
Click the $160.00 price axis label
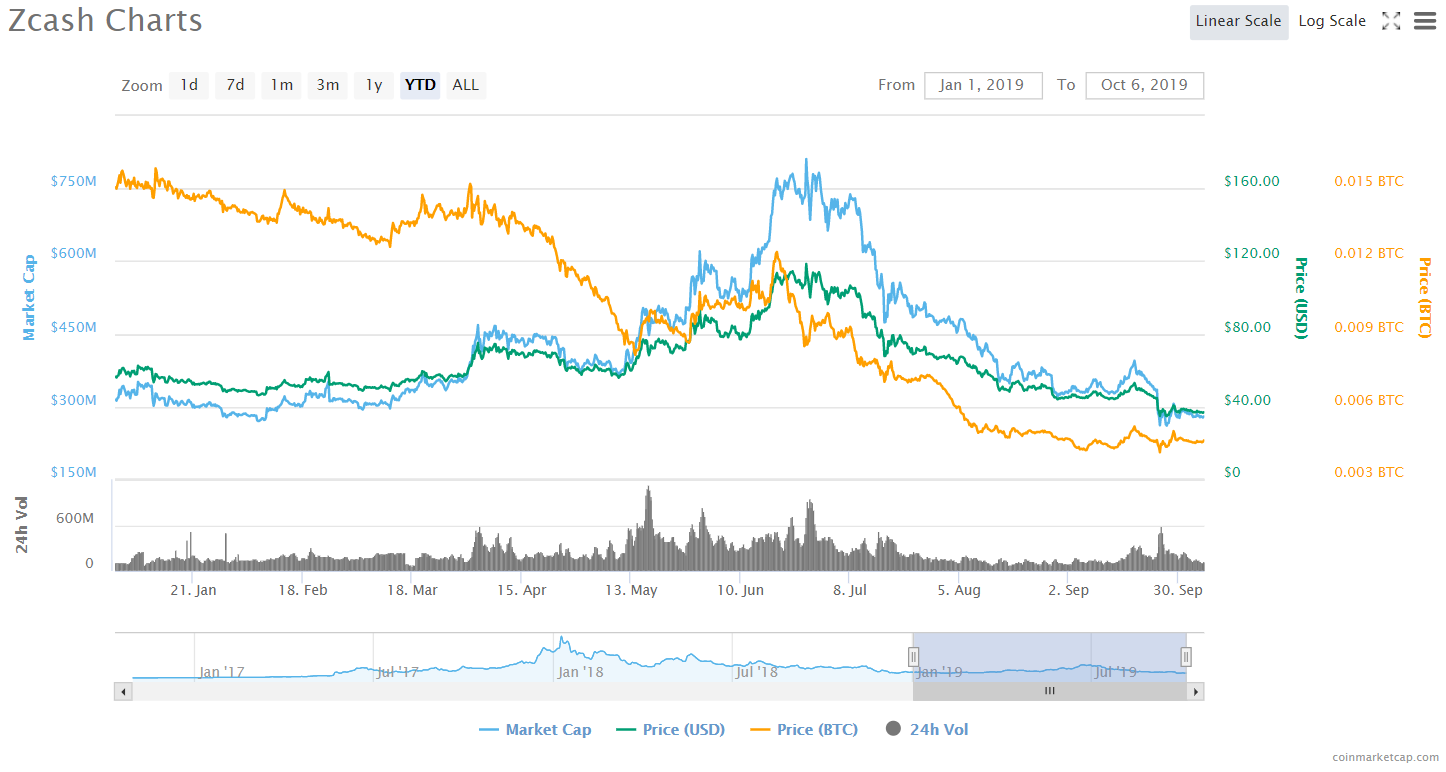pos(1252,181)
